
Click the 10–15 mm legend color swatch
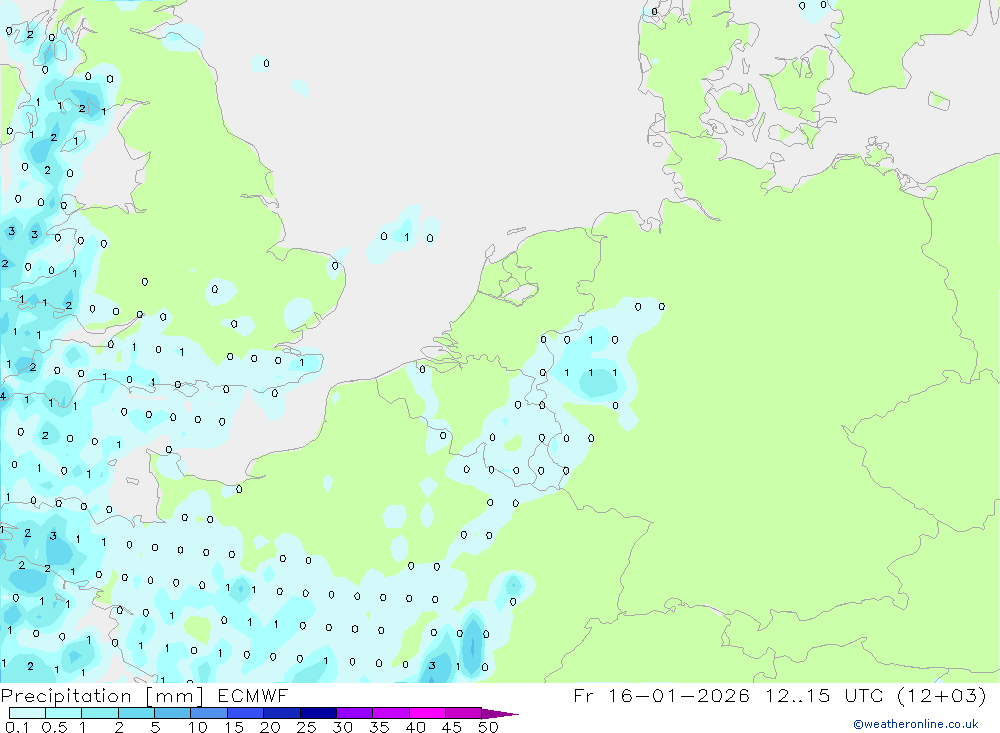209,713
